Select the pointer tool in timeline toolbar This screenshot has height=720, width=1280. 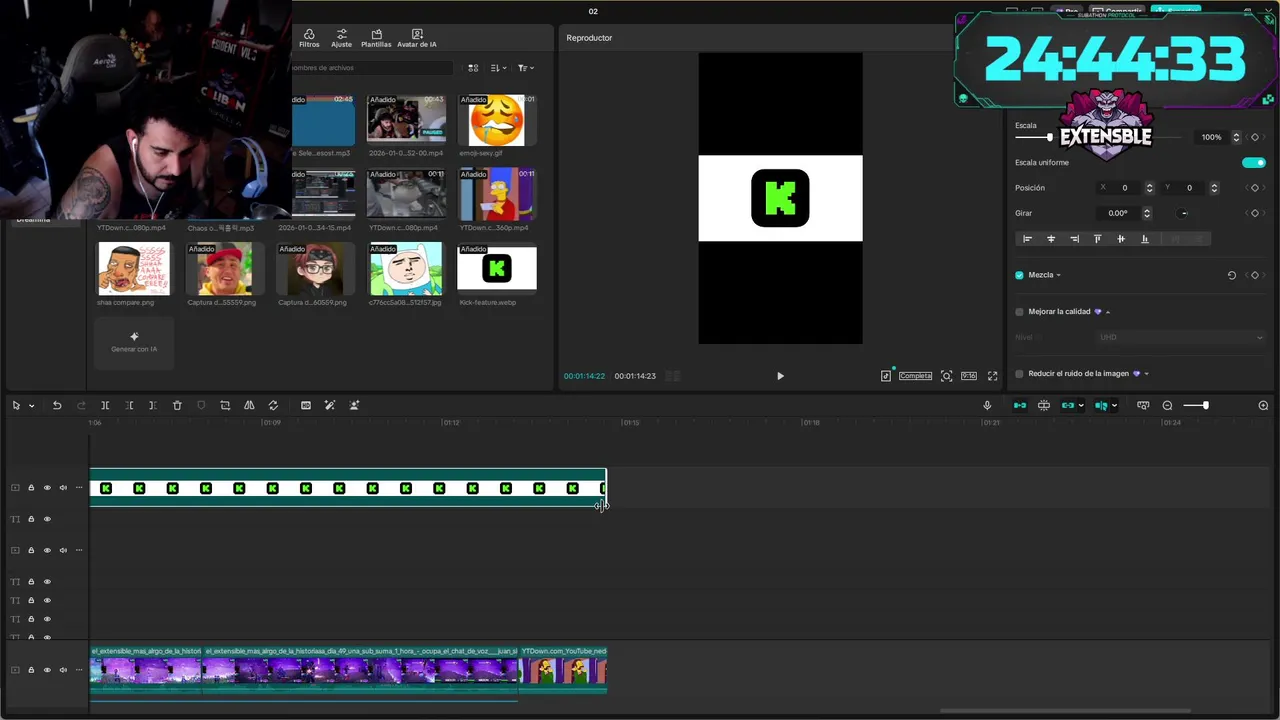click(x=16, y=405)
